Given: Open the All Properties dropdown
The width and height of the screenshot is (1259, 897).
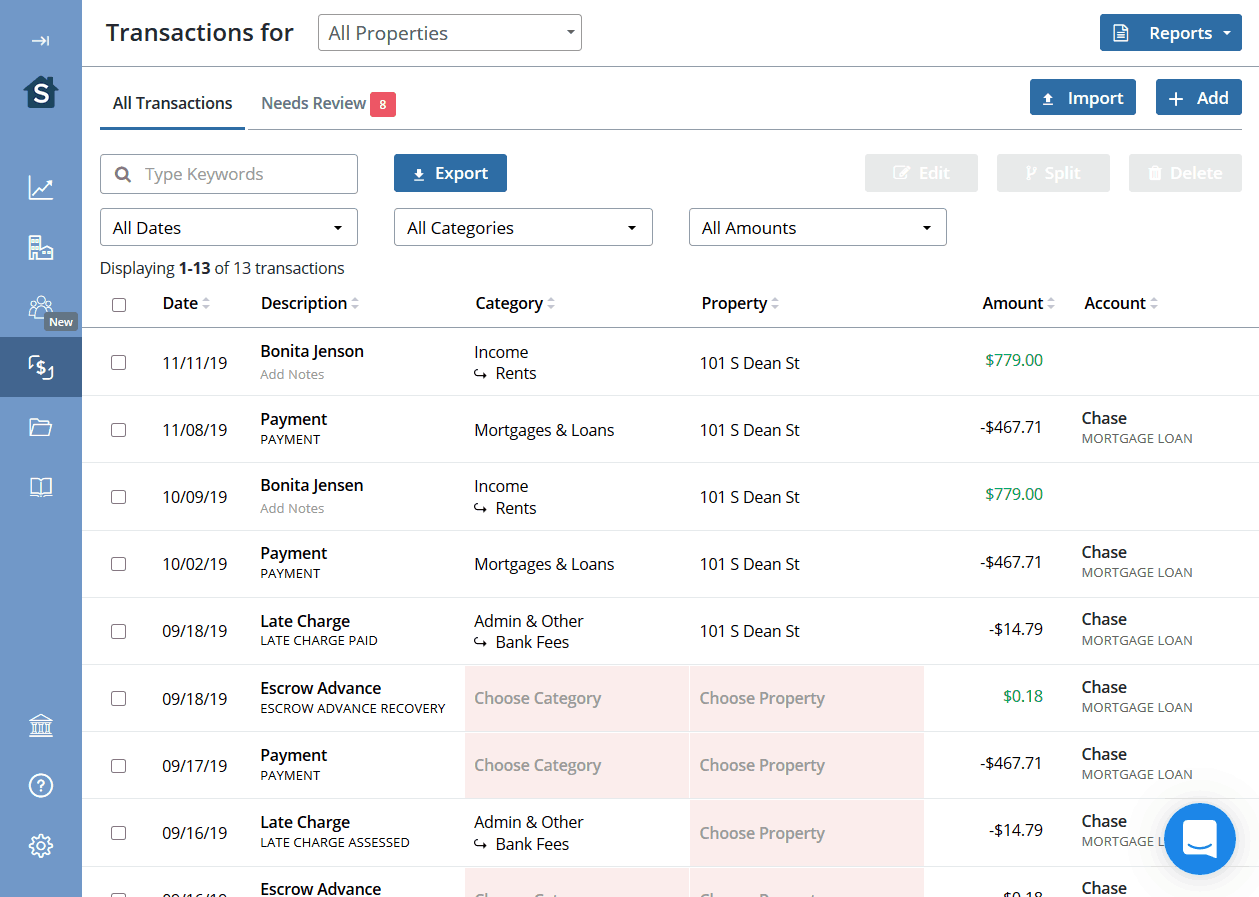Looking at the screenshot, I should (449, 33).
